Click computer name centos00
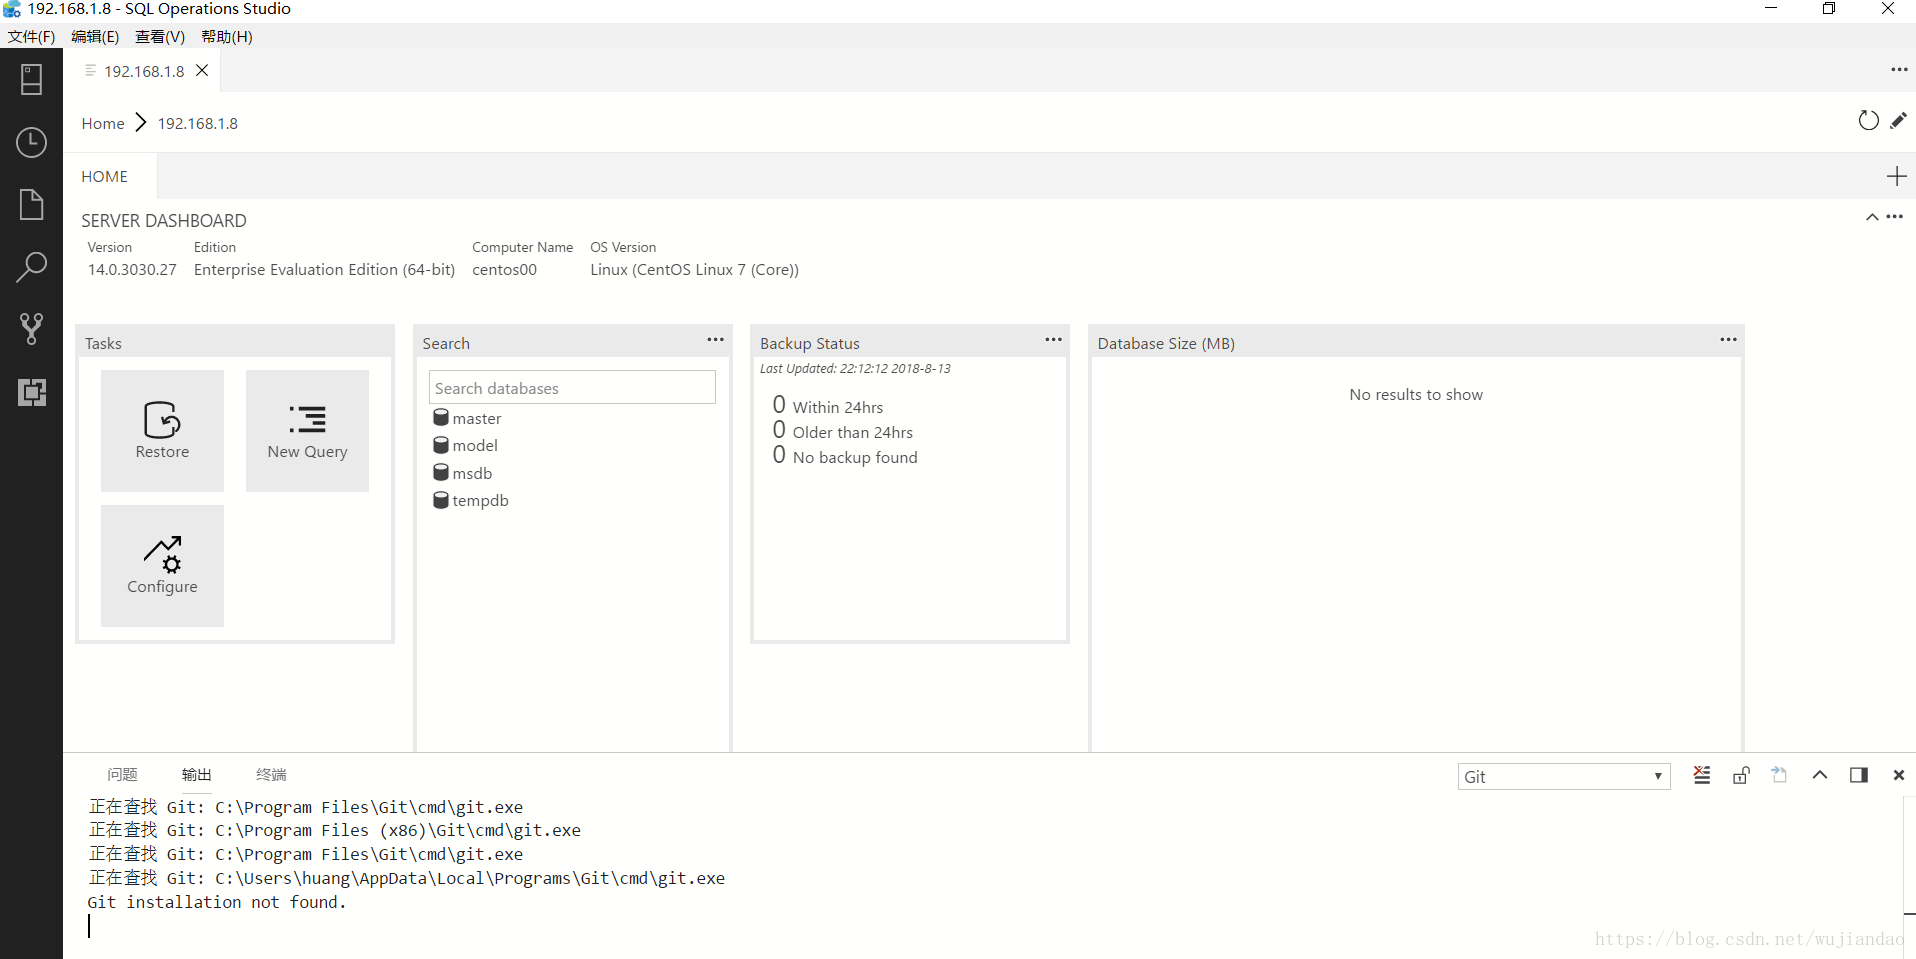This screenshot has width=1916, height=959. [504, 270]
